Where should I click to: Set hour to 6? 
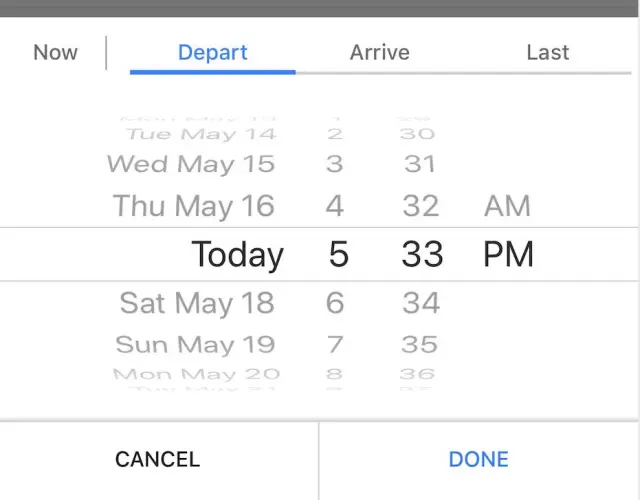coord(335,302)
